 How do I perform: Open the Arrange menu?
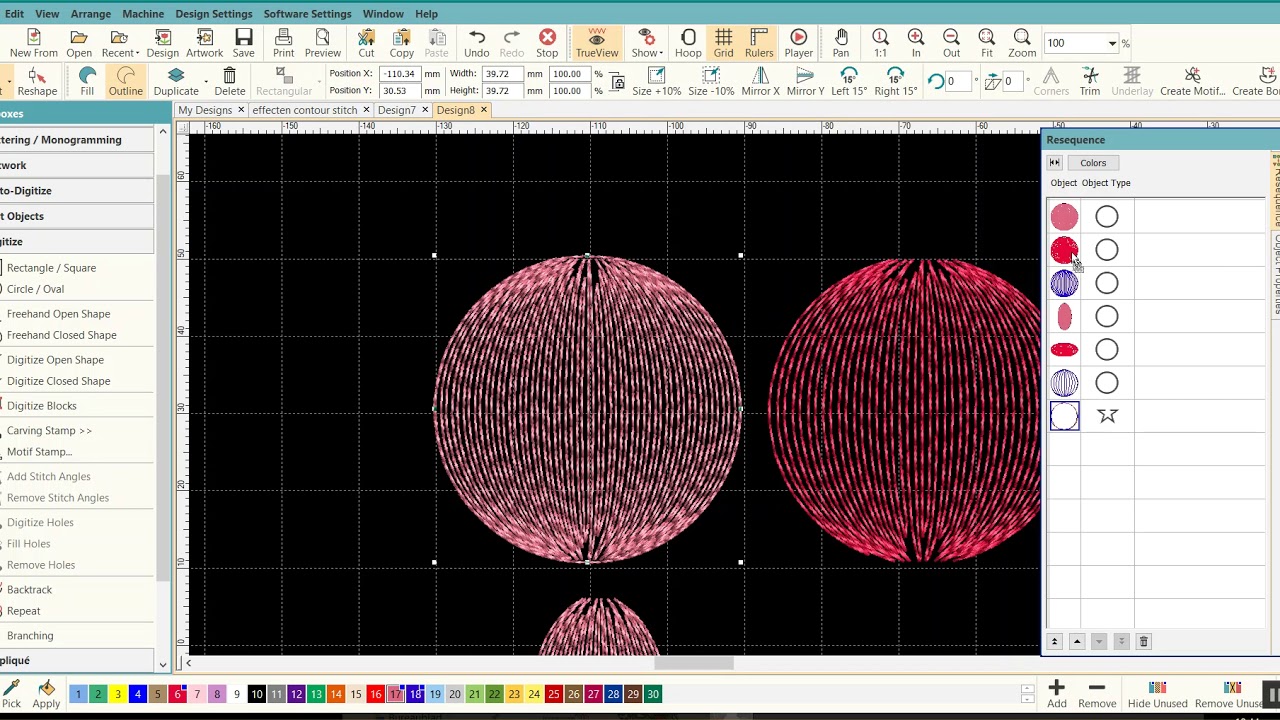90,14
